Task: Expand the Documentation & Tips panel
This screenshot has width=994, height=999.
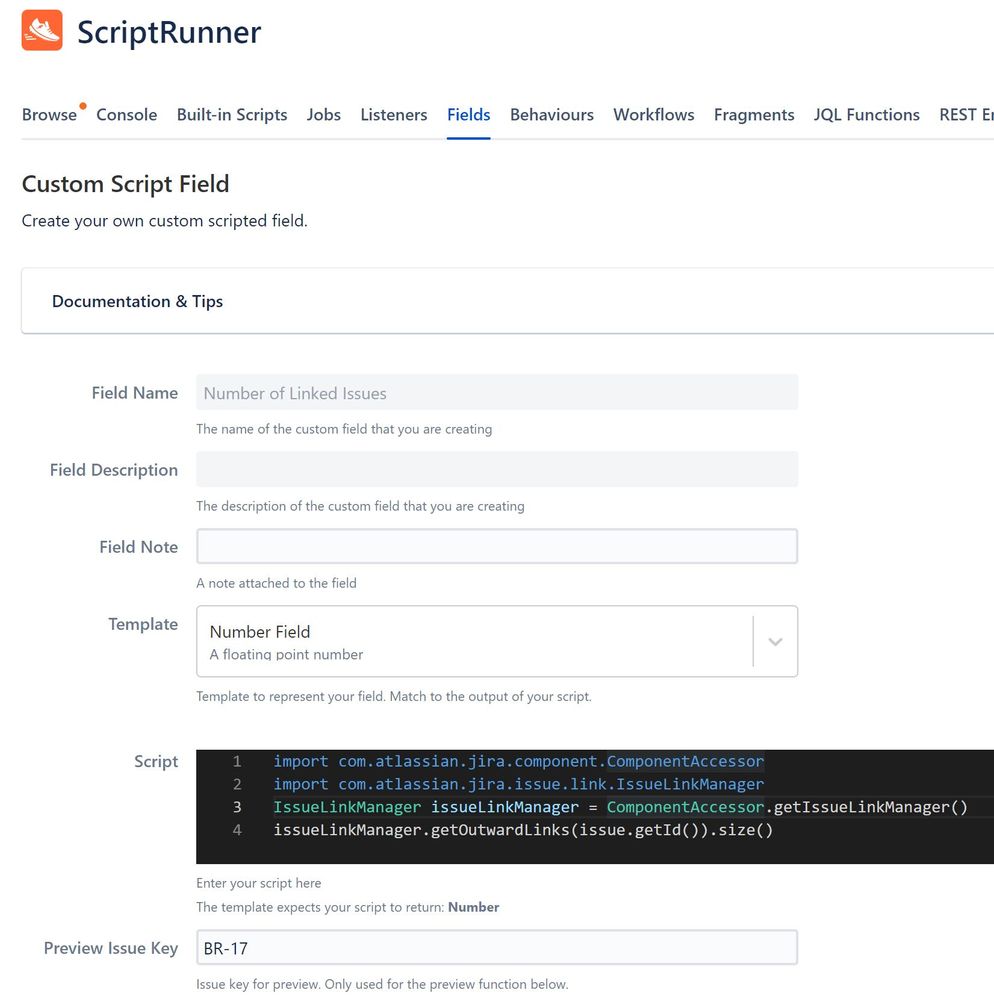Action: (x=137, y=301)
